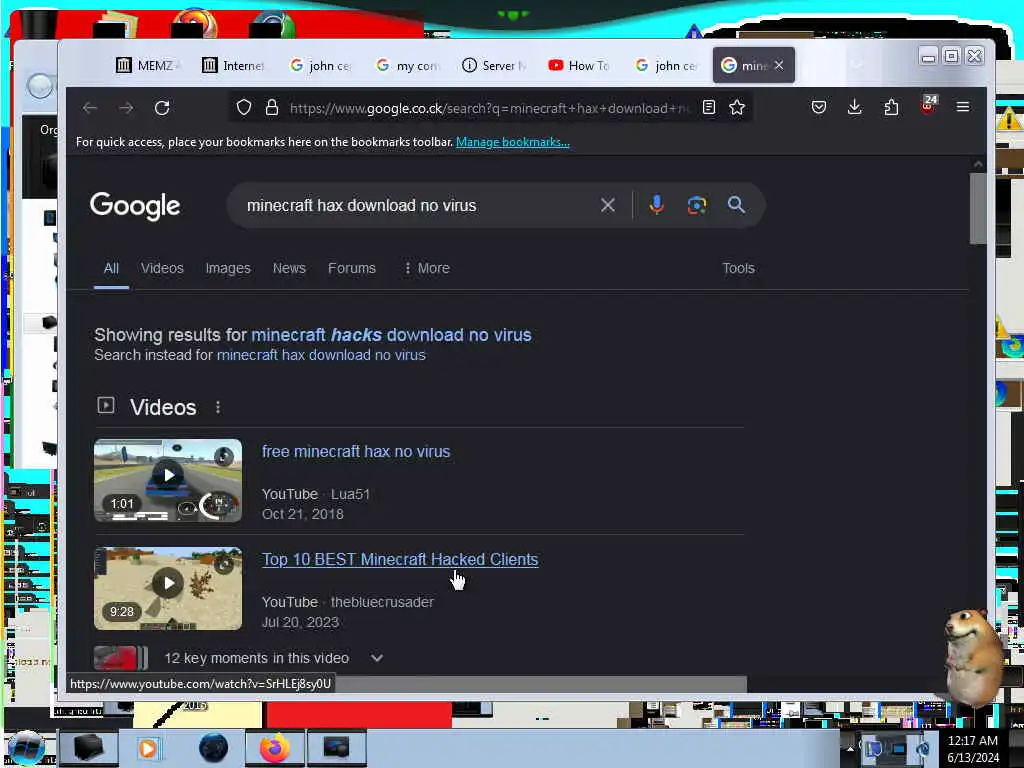Save page to Pocket icon
The image size is (1024, 768).
818,107
